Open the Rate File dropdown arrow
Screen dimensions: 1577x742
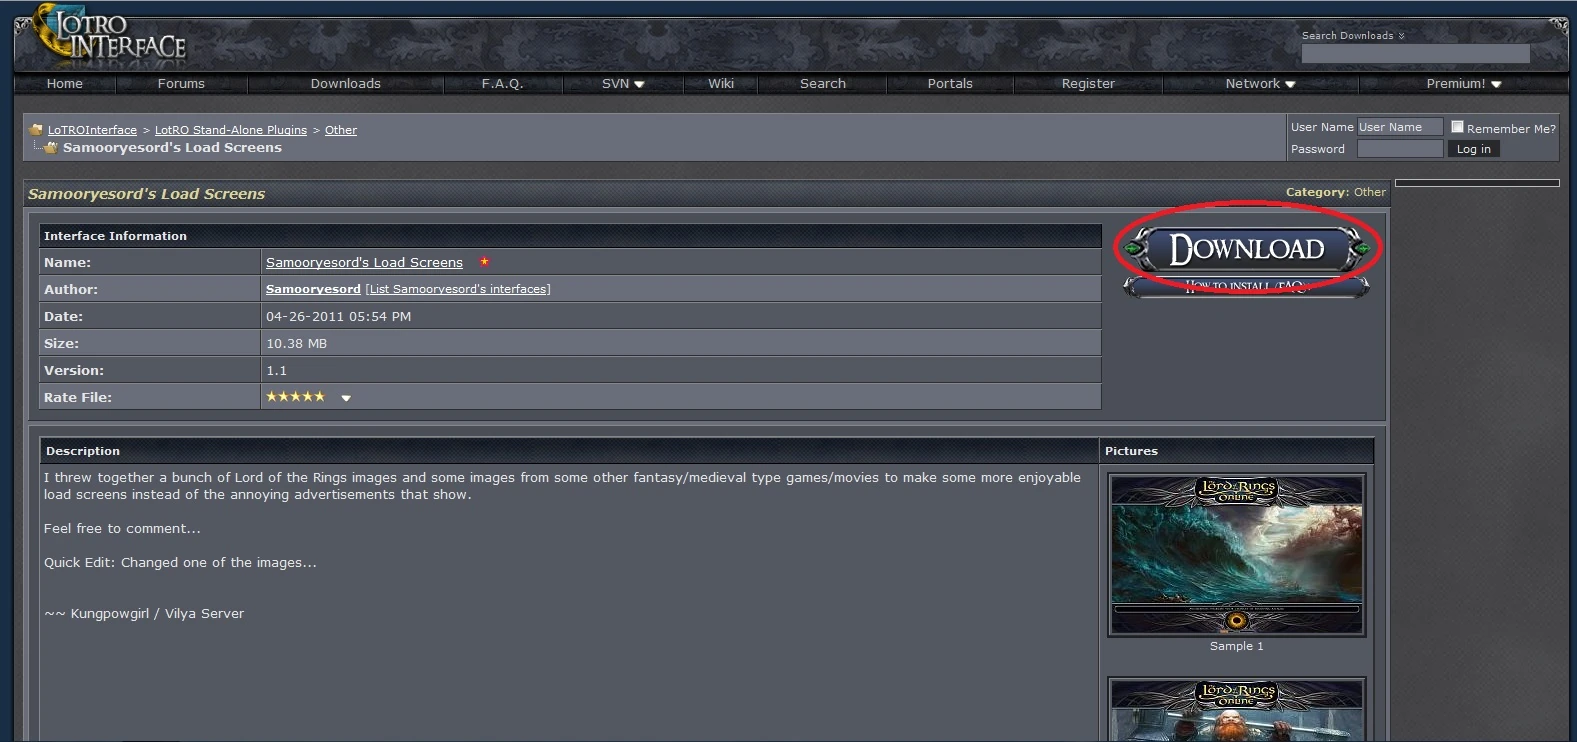point(346,398)
